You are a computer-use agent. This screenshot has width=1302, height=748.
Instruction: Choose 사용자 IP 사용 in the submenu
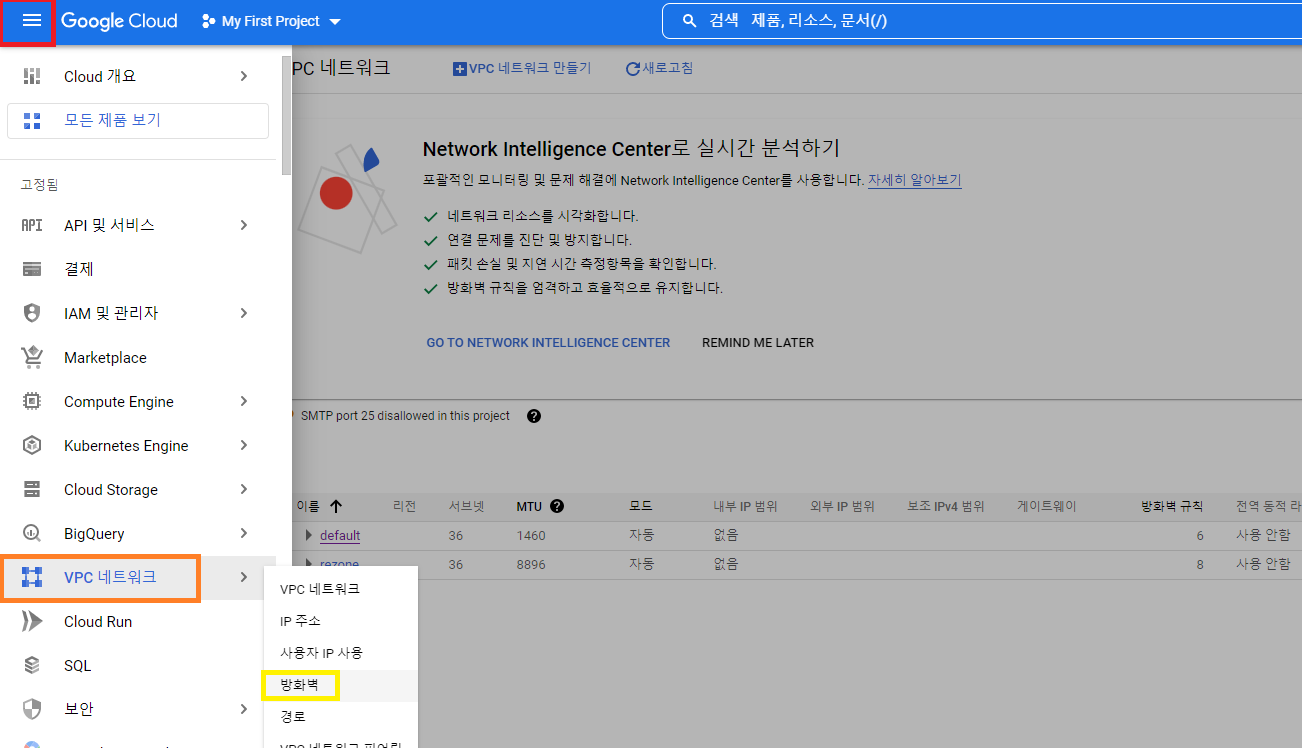(x=340, y=653)
